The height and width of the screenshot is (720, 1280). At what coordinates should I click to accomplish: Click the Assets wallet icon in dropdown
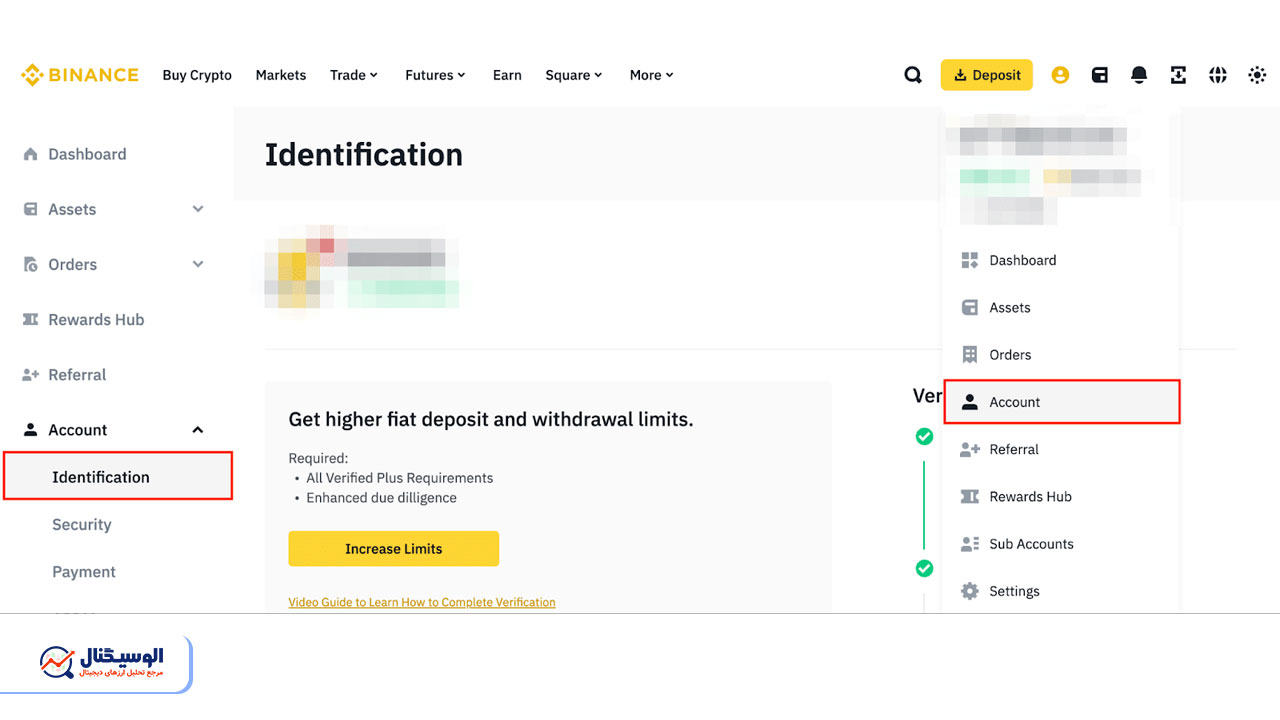coord(969,307)
